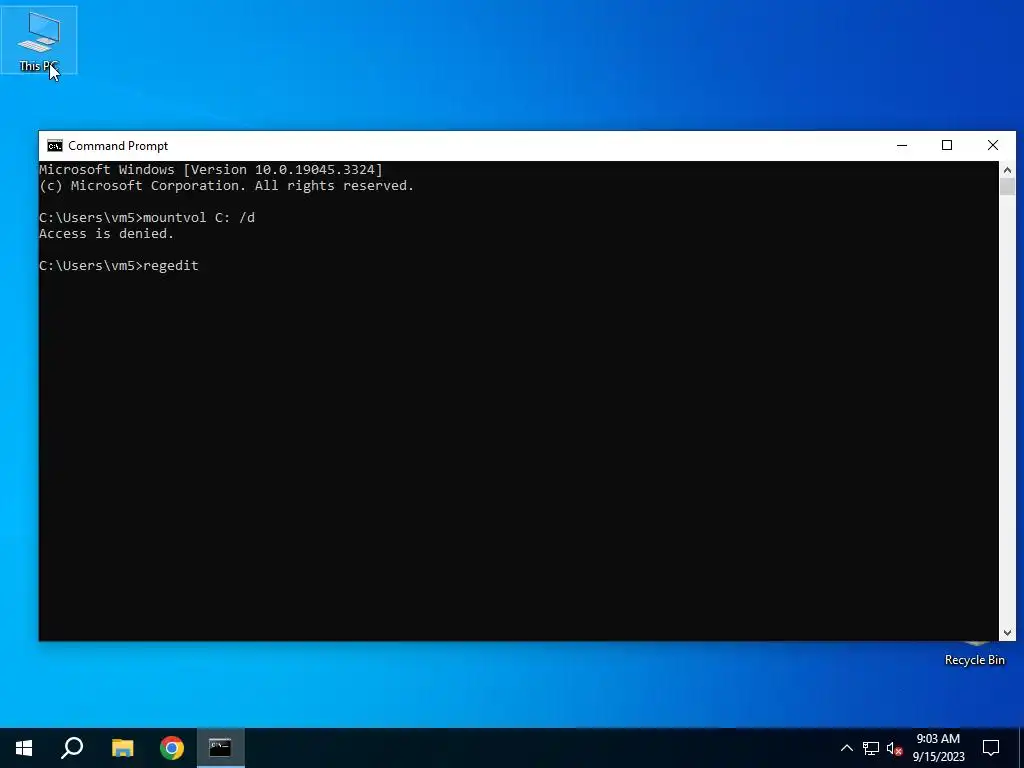Close the Command Prompt window
The height and width of the screenshot is (768, 1024).
pos(993,146)
